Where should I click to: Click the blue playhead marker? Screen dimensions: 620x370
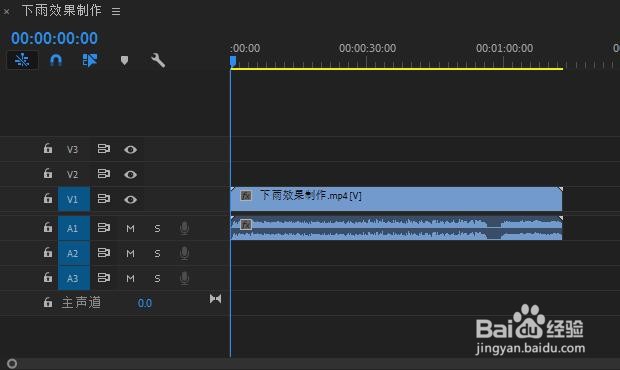[233, 61]
